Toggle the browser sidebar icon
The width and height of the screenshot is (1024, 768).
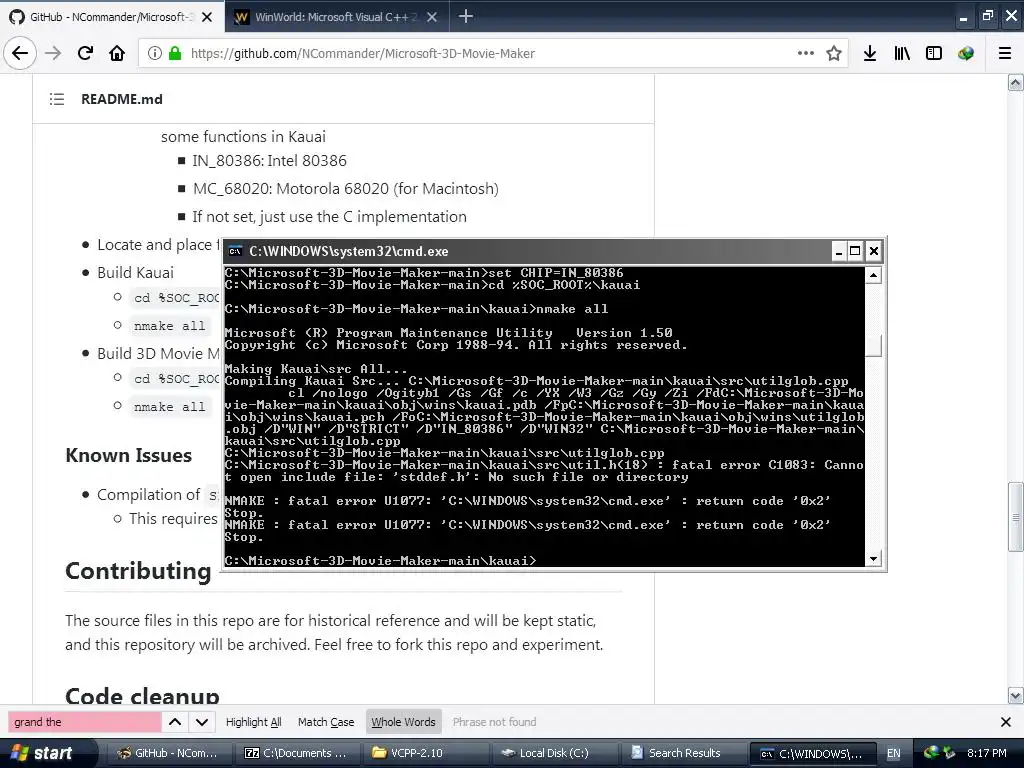(934, 53)
